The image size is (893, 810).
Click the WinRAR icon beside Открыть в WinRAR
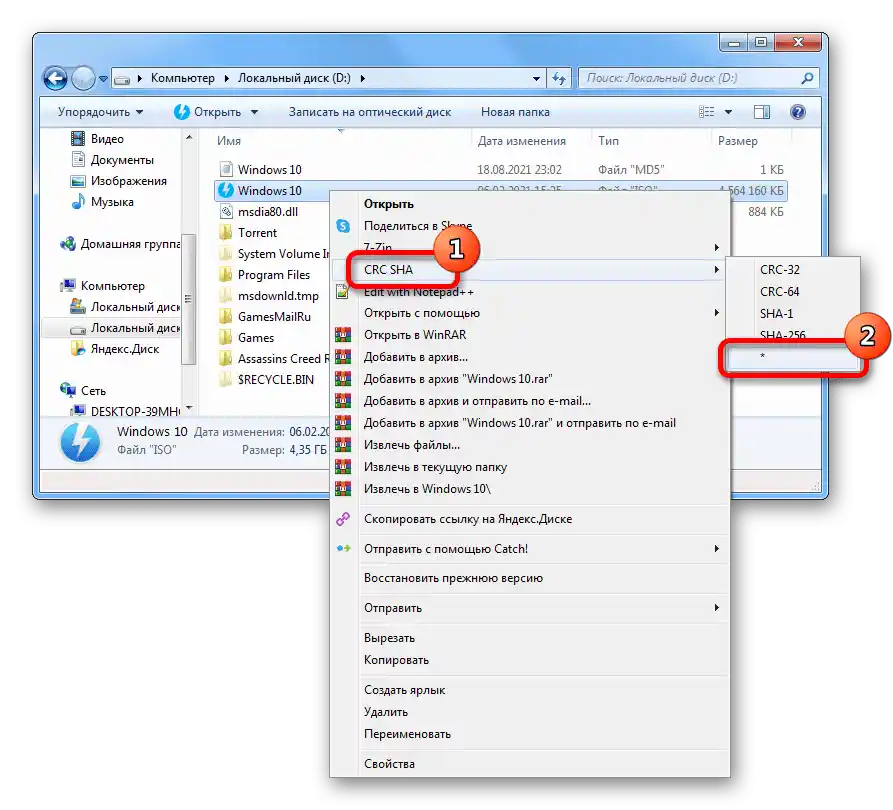pyautogui.click(x=343, y=335)
